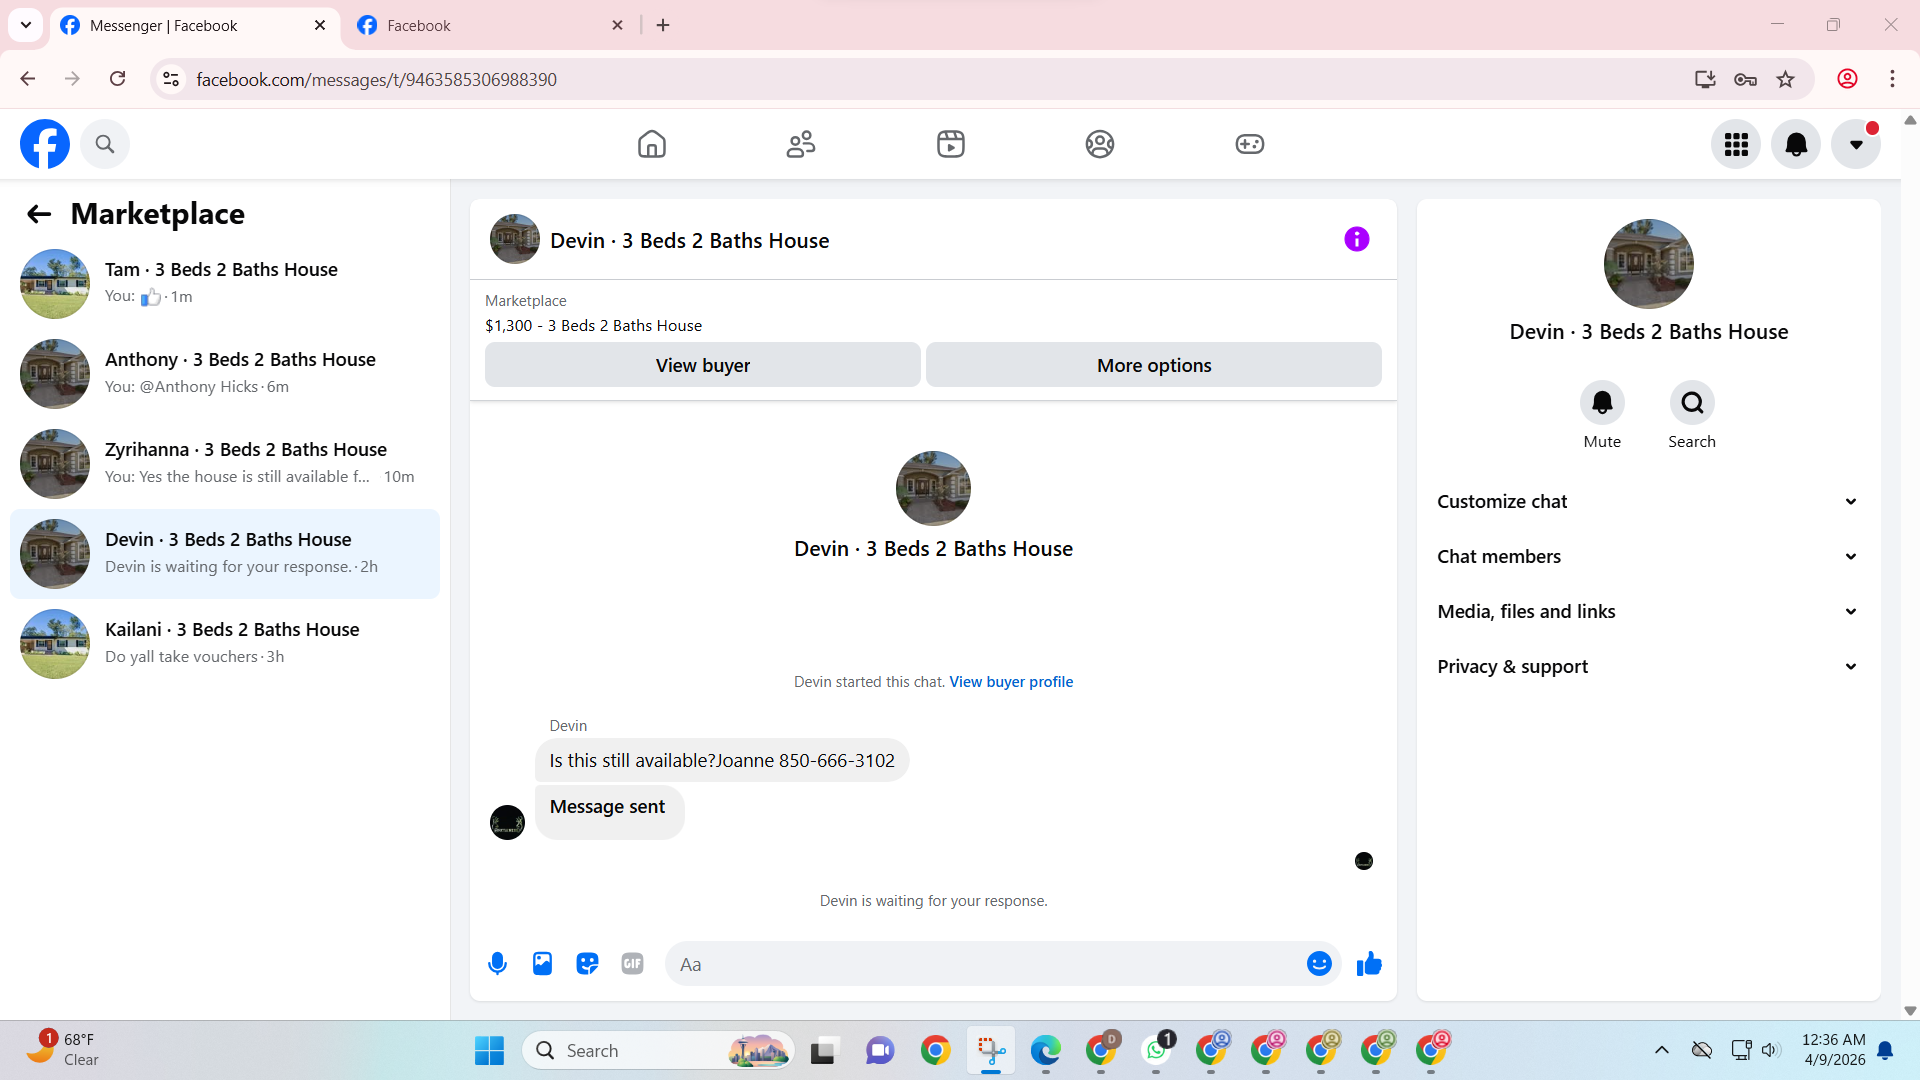Open the GIF picker icon
The image size is (1920, 1080).
632,964
